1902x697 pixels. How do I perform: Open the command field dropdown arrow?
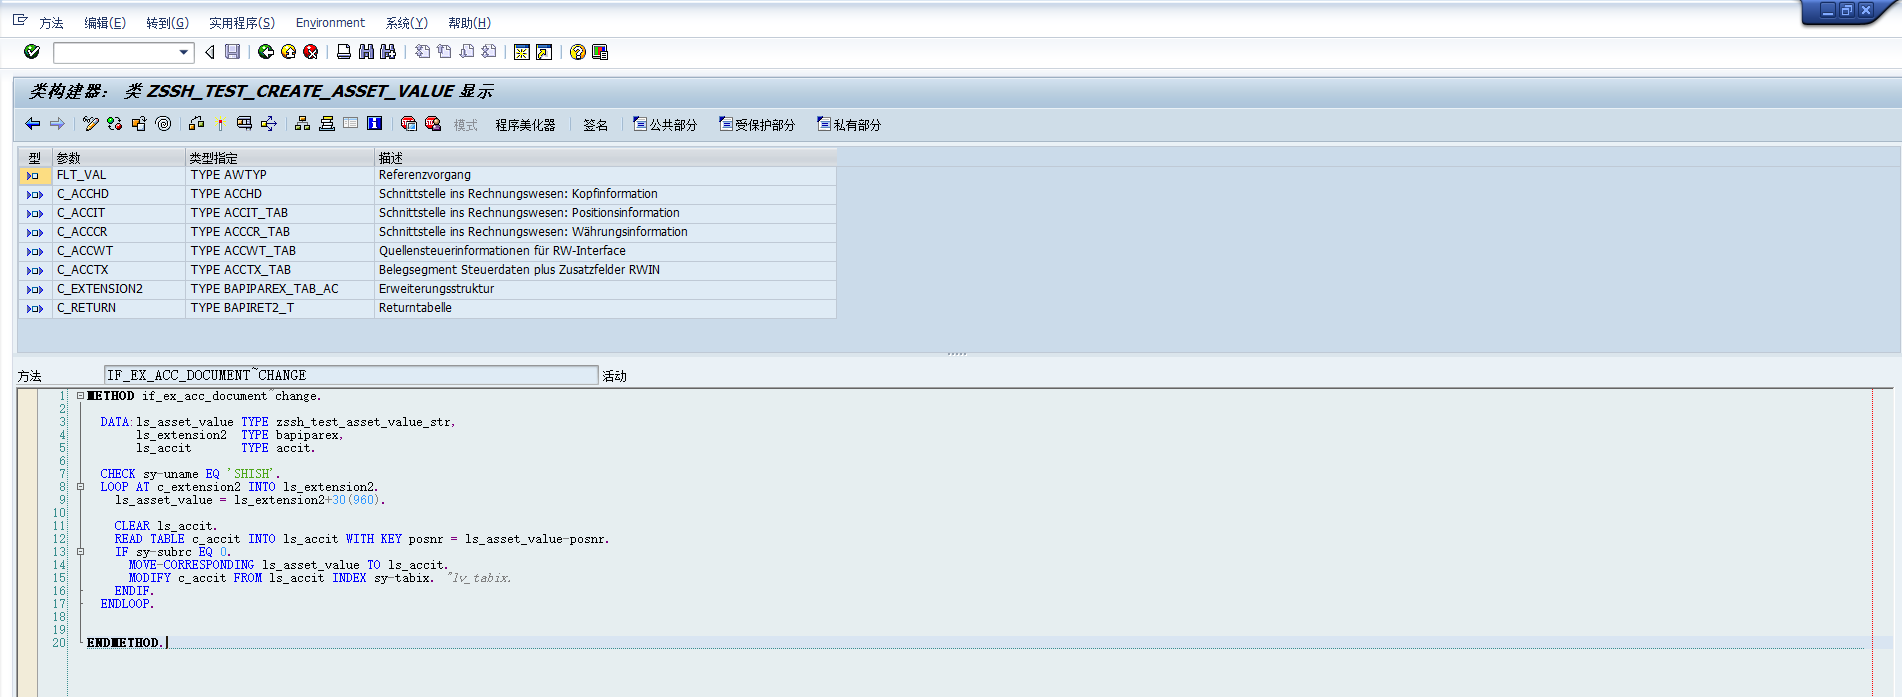coord(183,52)
